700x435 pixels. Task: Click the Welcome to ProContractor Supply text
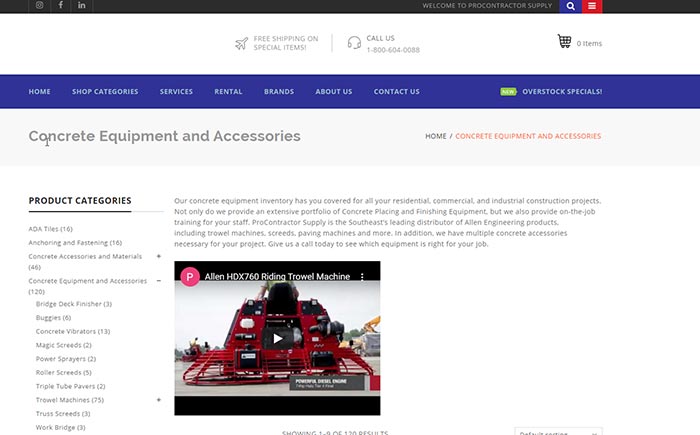[x=487, y=6]
